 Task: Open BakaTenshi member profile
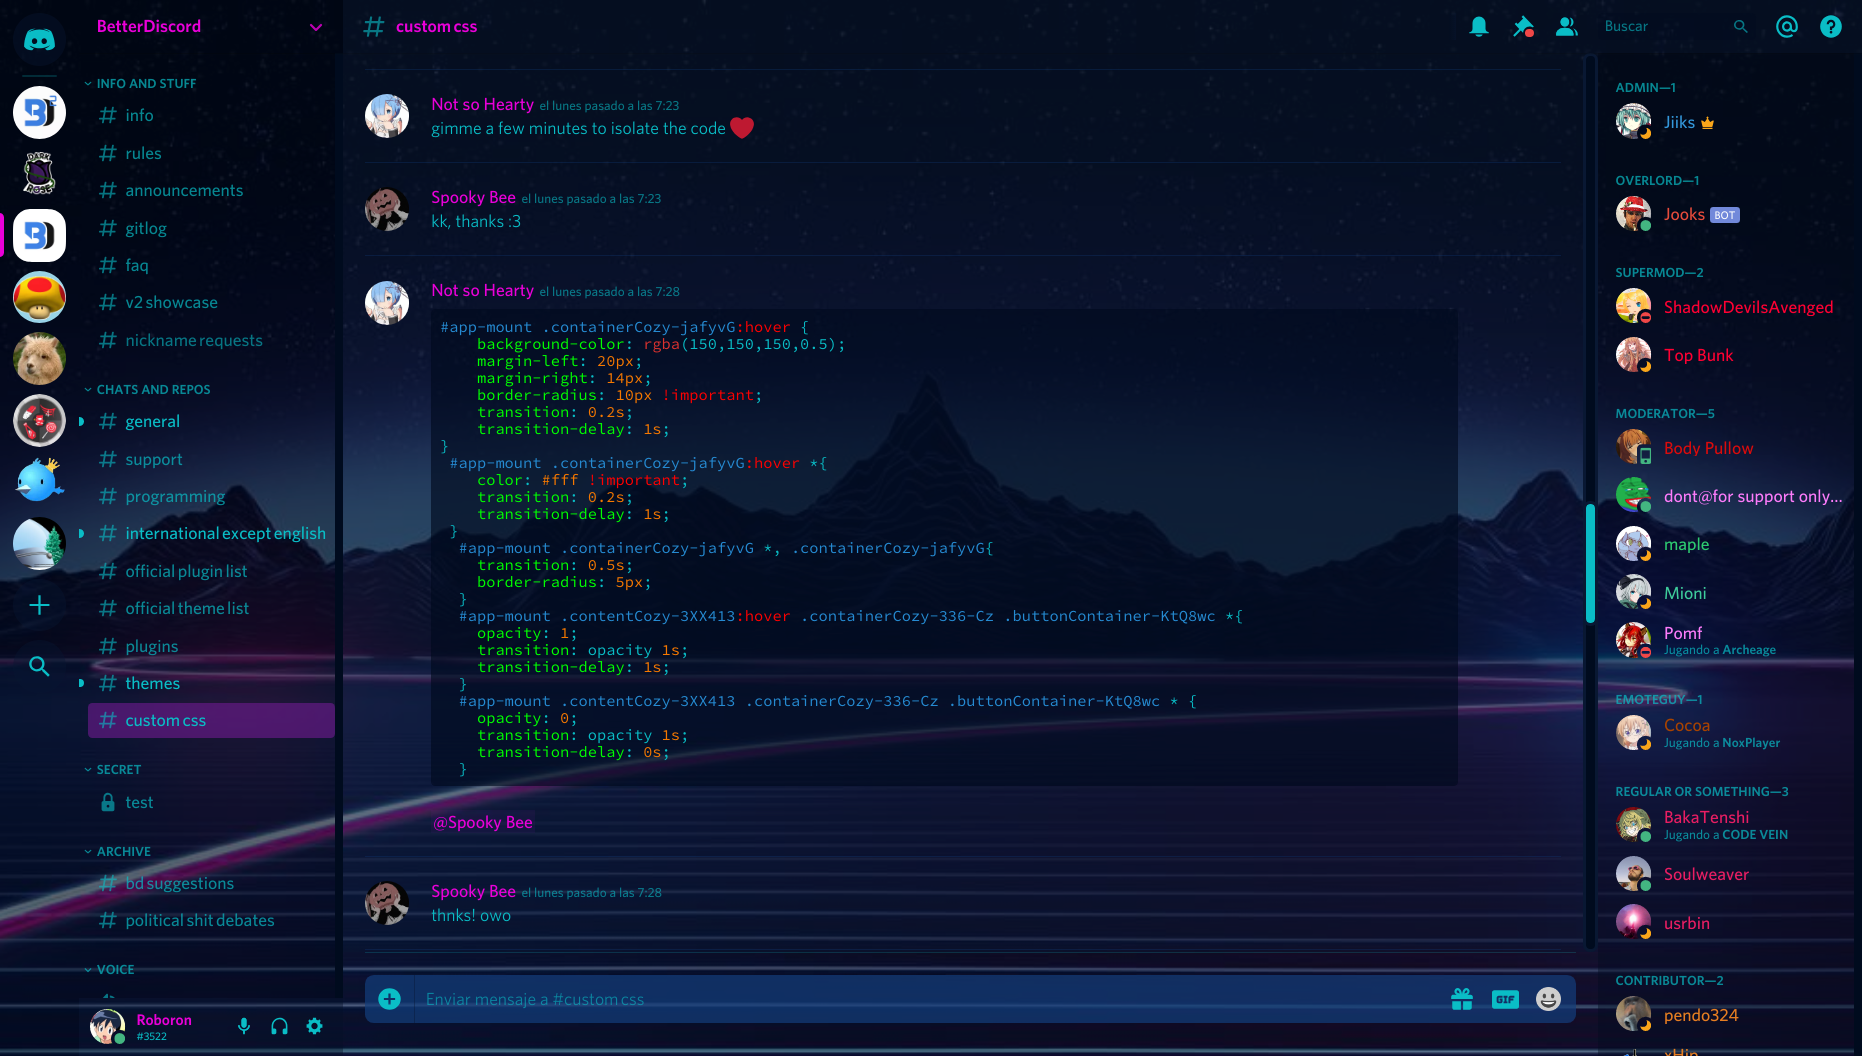[1728, 825]
